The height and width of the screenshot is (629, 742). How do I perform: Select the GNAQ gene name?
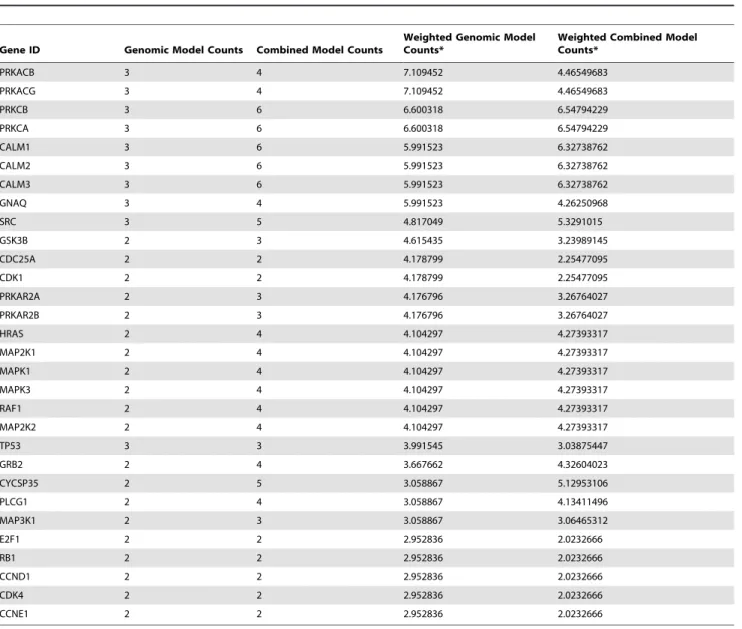[13, 203]
